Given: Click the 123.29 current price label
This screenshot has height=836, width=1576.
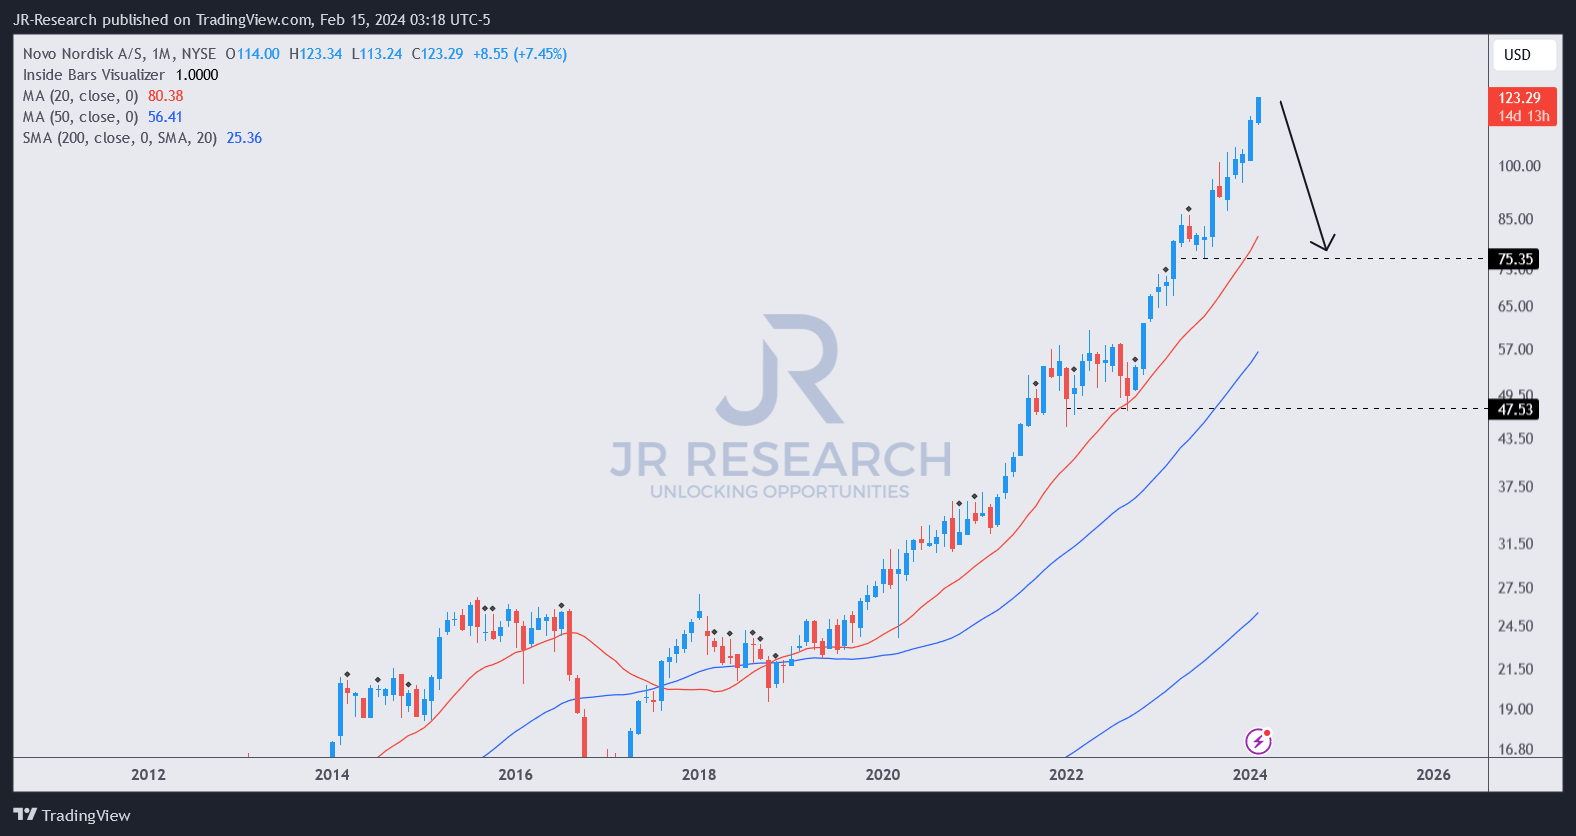Looking at the screenshot, I should pyautogui.click(x=1524, y=106).
